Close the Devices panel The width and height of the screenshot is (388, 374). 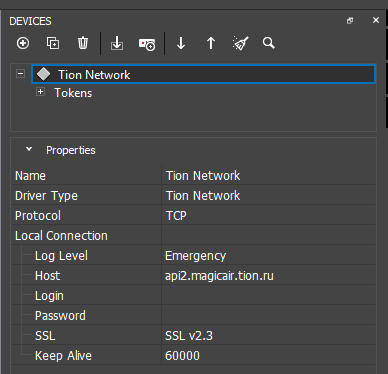[376, 20]
